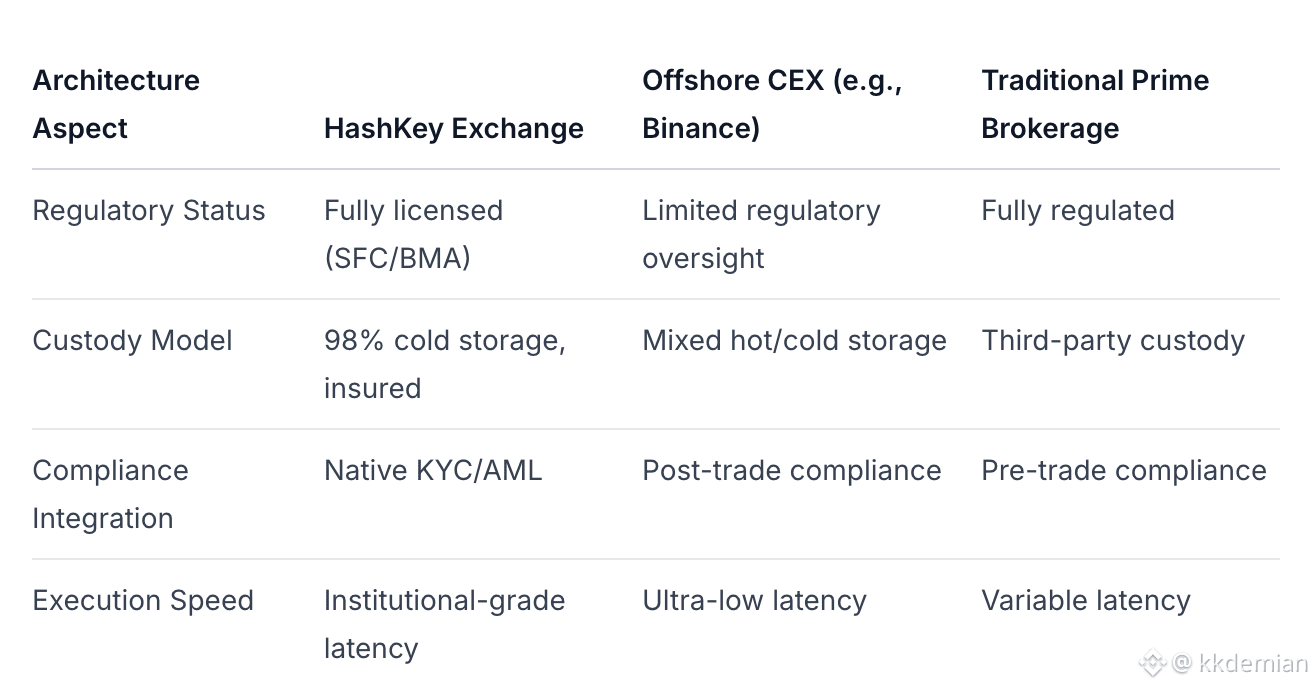Click the Regulatory Status row label
The height and width of the screenshot is (688, 1316).
click(149, 210)
